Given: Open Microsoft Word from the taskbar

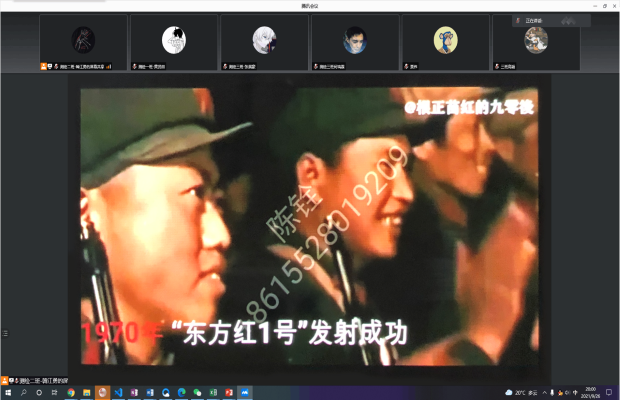Looking at the screenshot, I should tap(150, 393).
